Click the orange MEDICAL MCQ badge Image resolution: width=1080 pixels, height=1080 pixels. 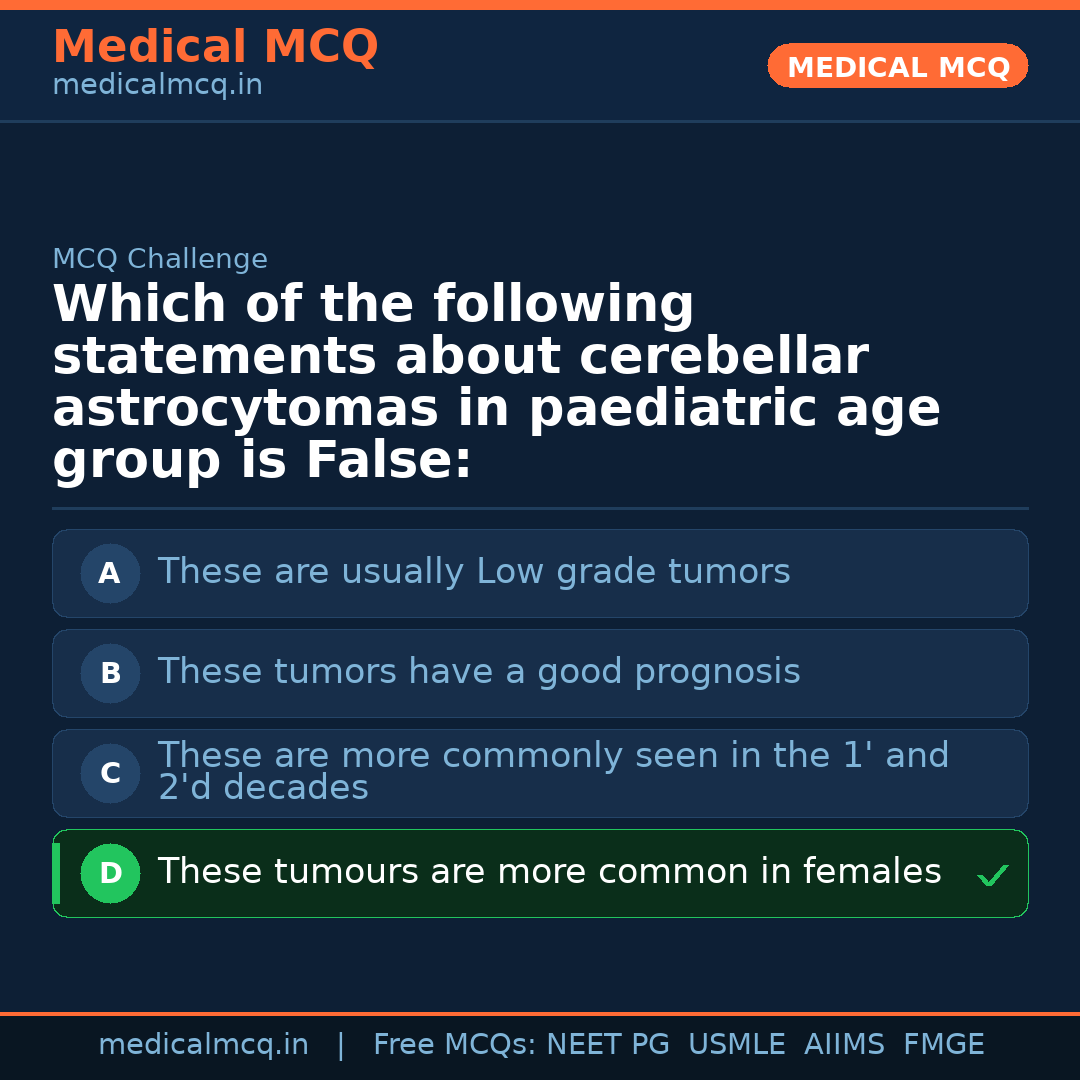tap(898, 66)
